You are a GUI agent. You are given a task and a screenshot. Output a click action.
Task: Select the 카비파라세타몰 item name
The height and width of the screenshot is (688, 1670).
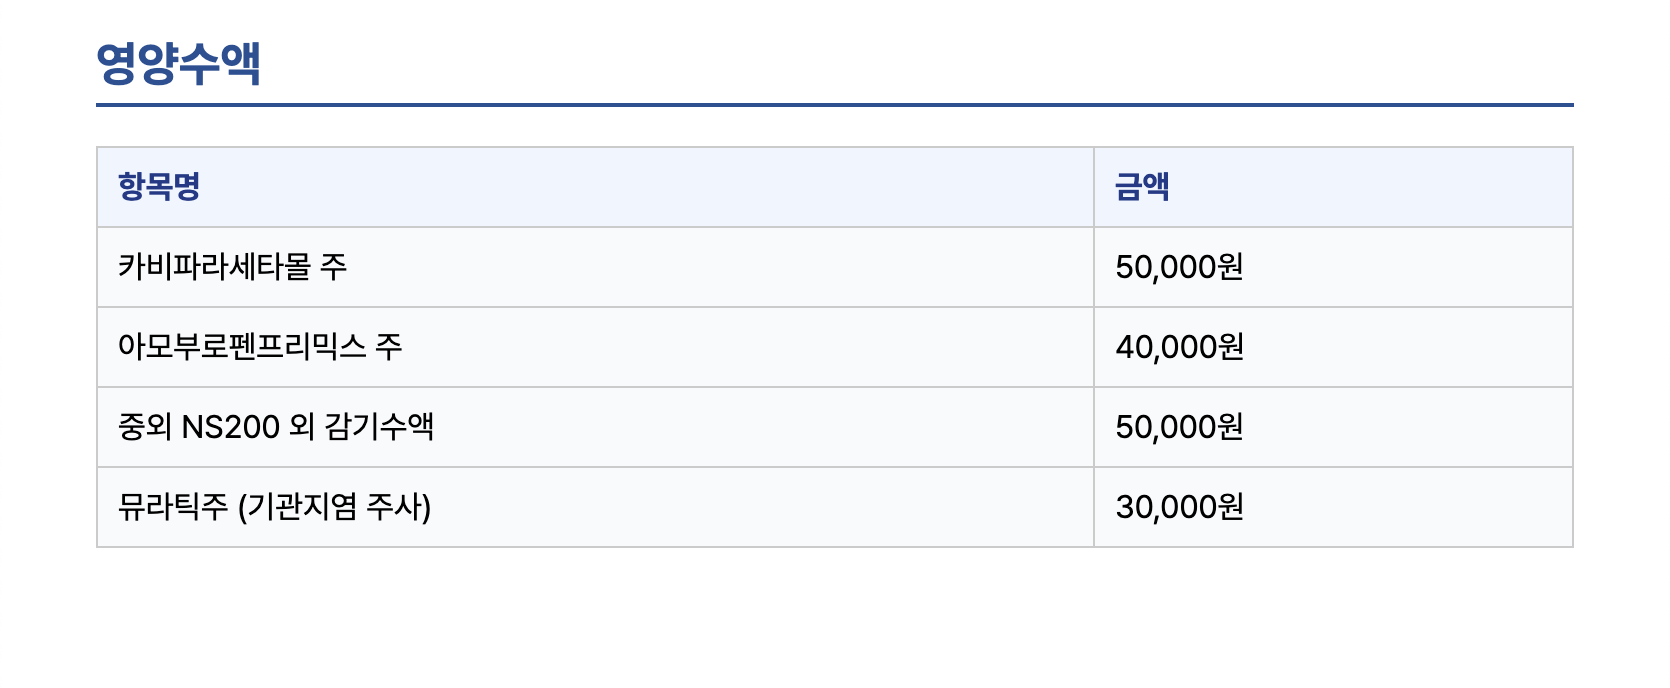214,266
